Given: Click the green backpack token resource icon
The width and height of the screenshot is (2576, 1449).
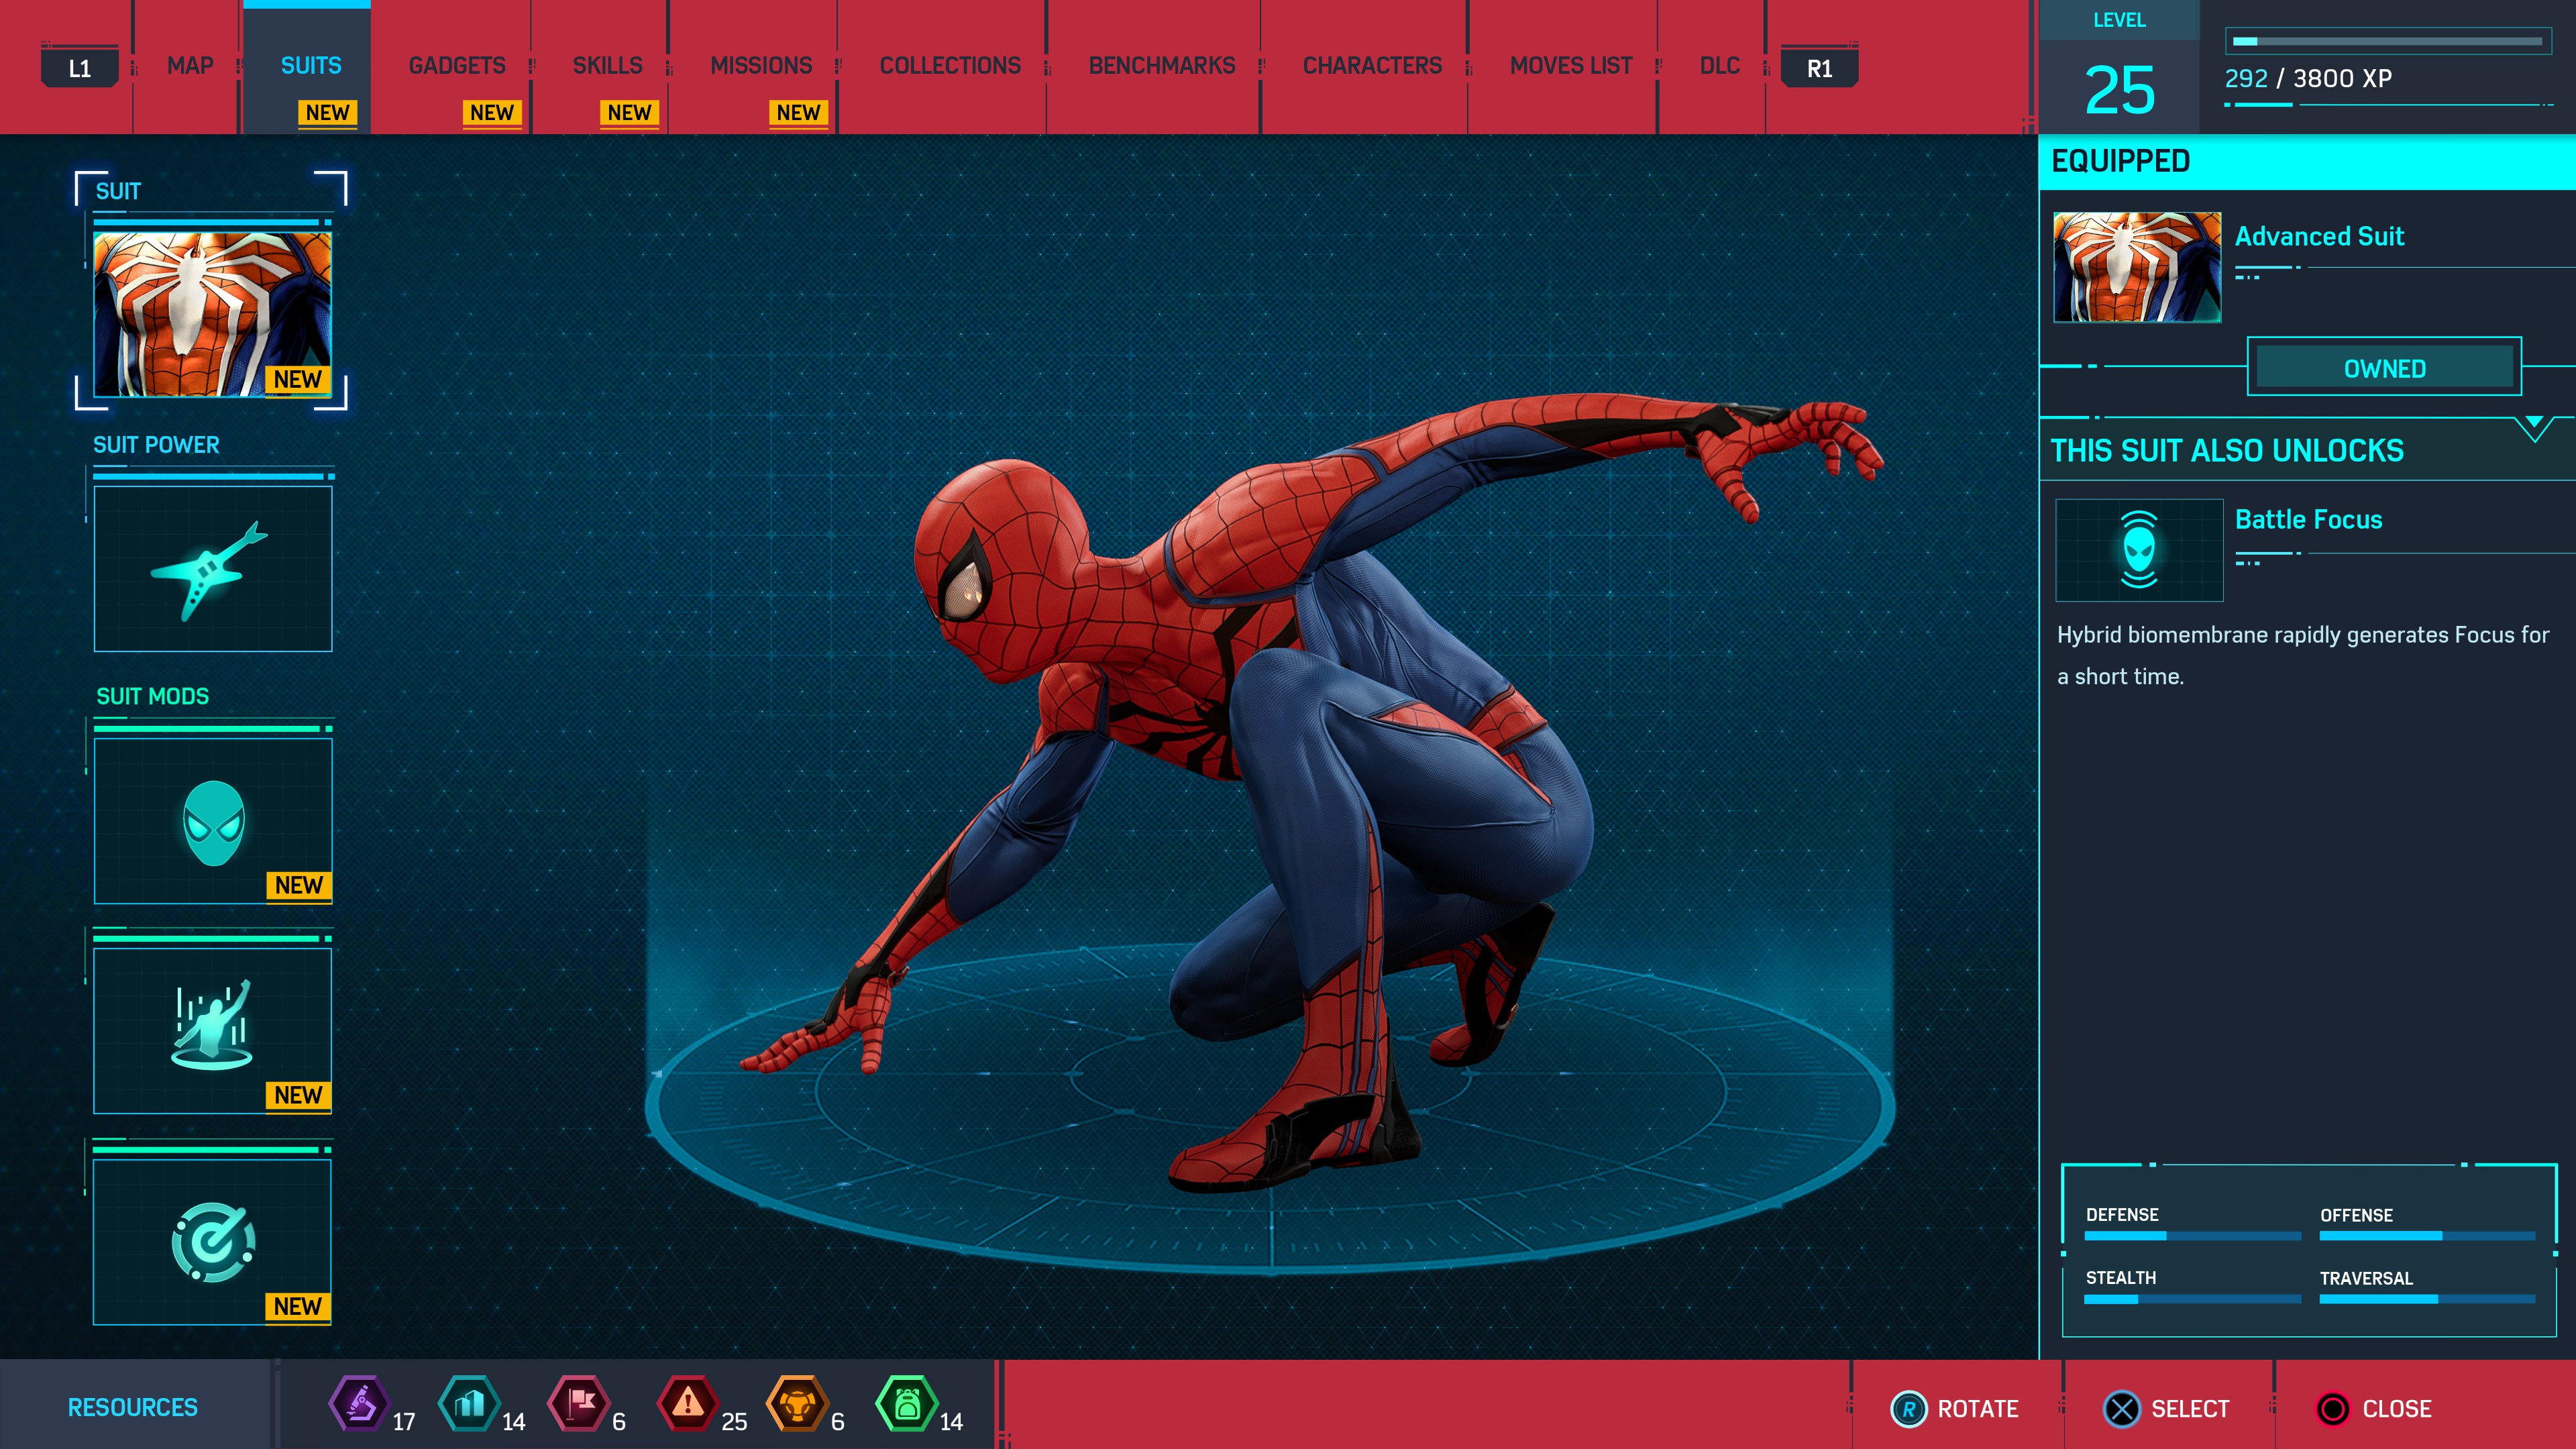Looking at the screenshot, I should click(906, 1404).
